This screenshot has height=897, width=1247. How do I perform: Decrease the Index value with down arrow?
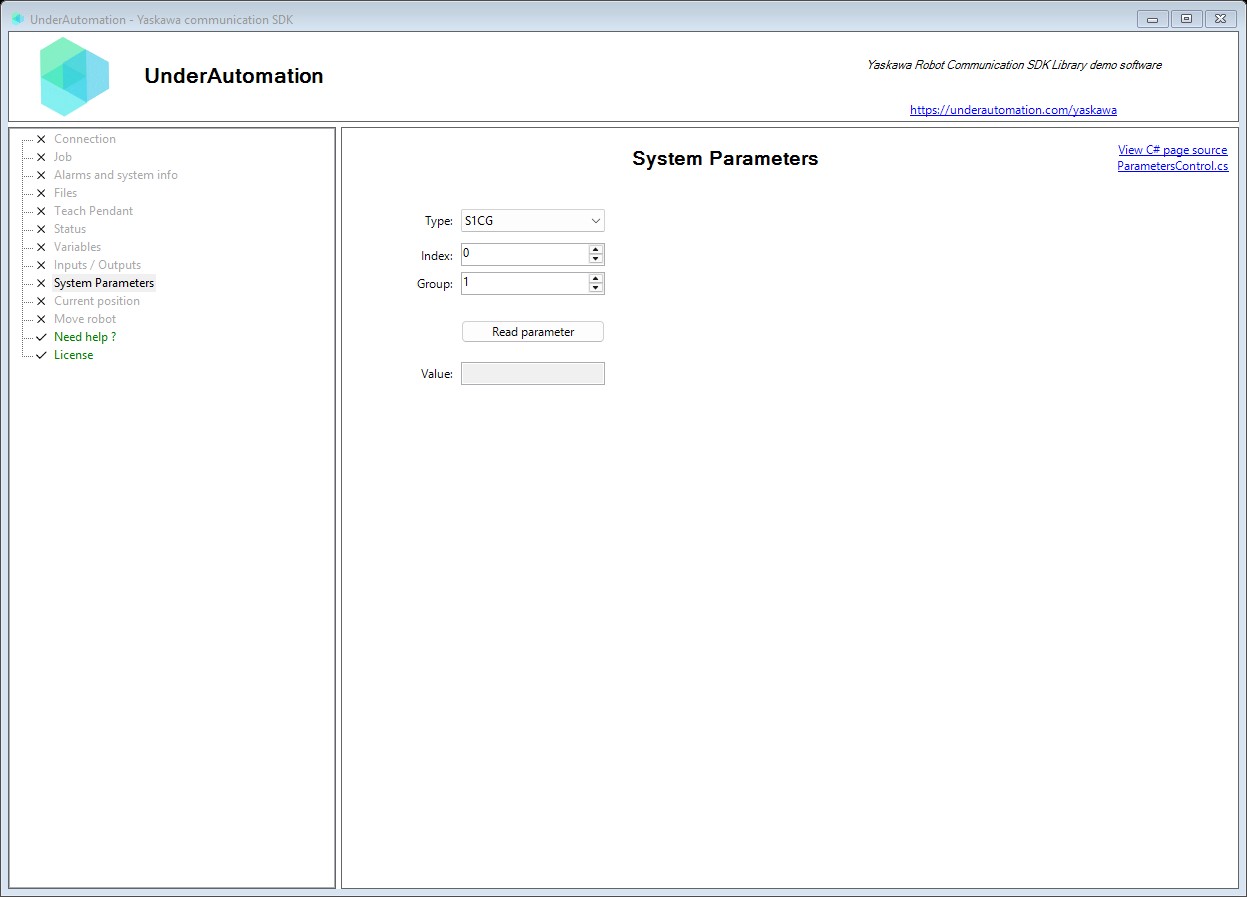pyautogui.click(x=596, y=259)
